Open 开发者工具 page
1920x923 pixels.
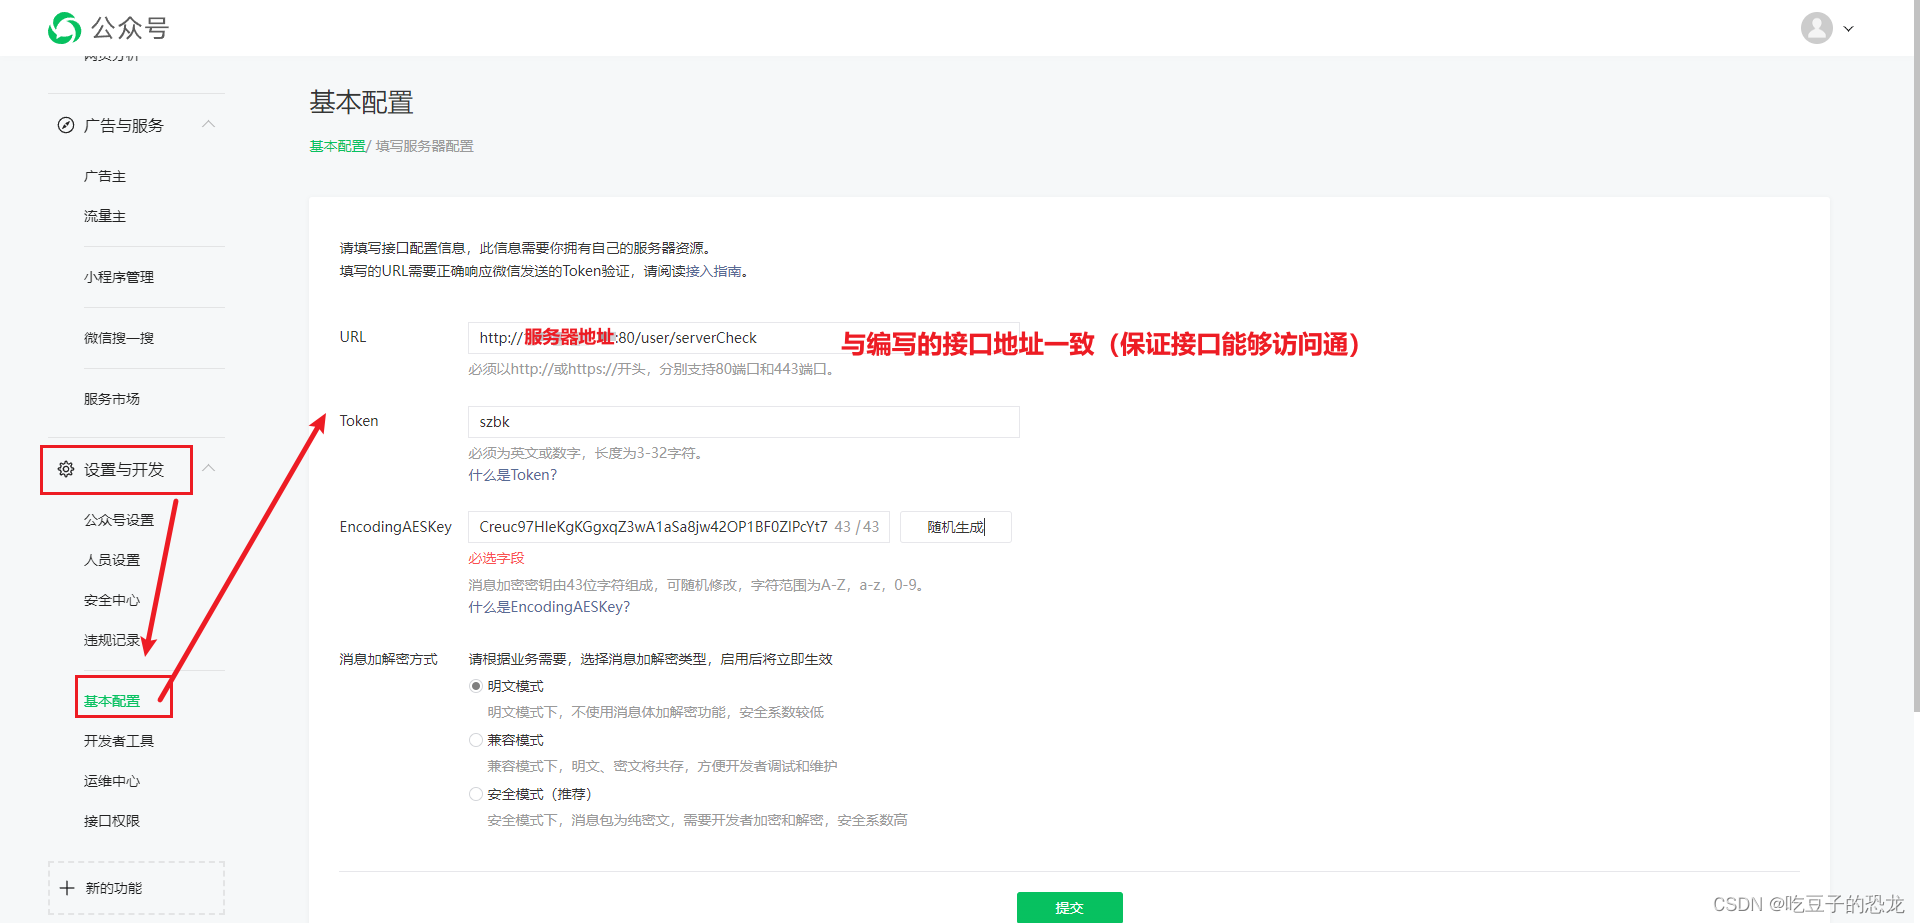click(119, 741)
